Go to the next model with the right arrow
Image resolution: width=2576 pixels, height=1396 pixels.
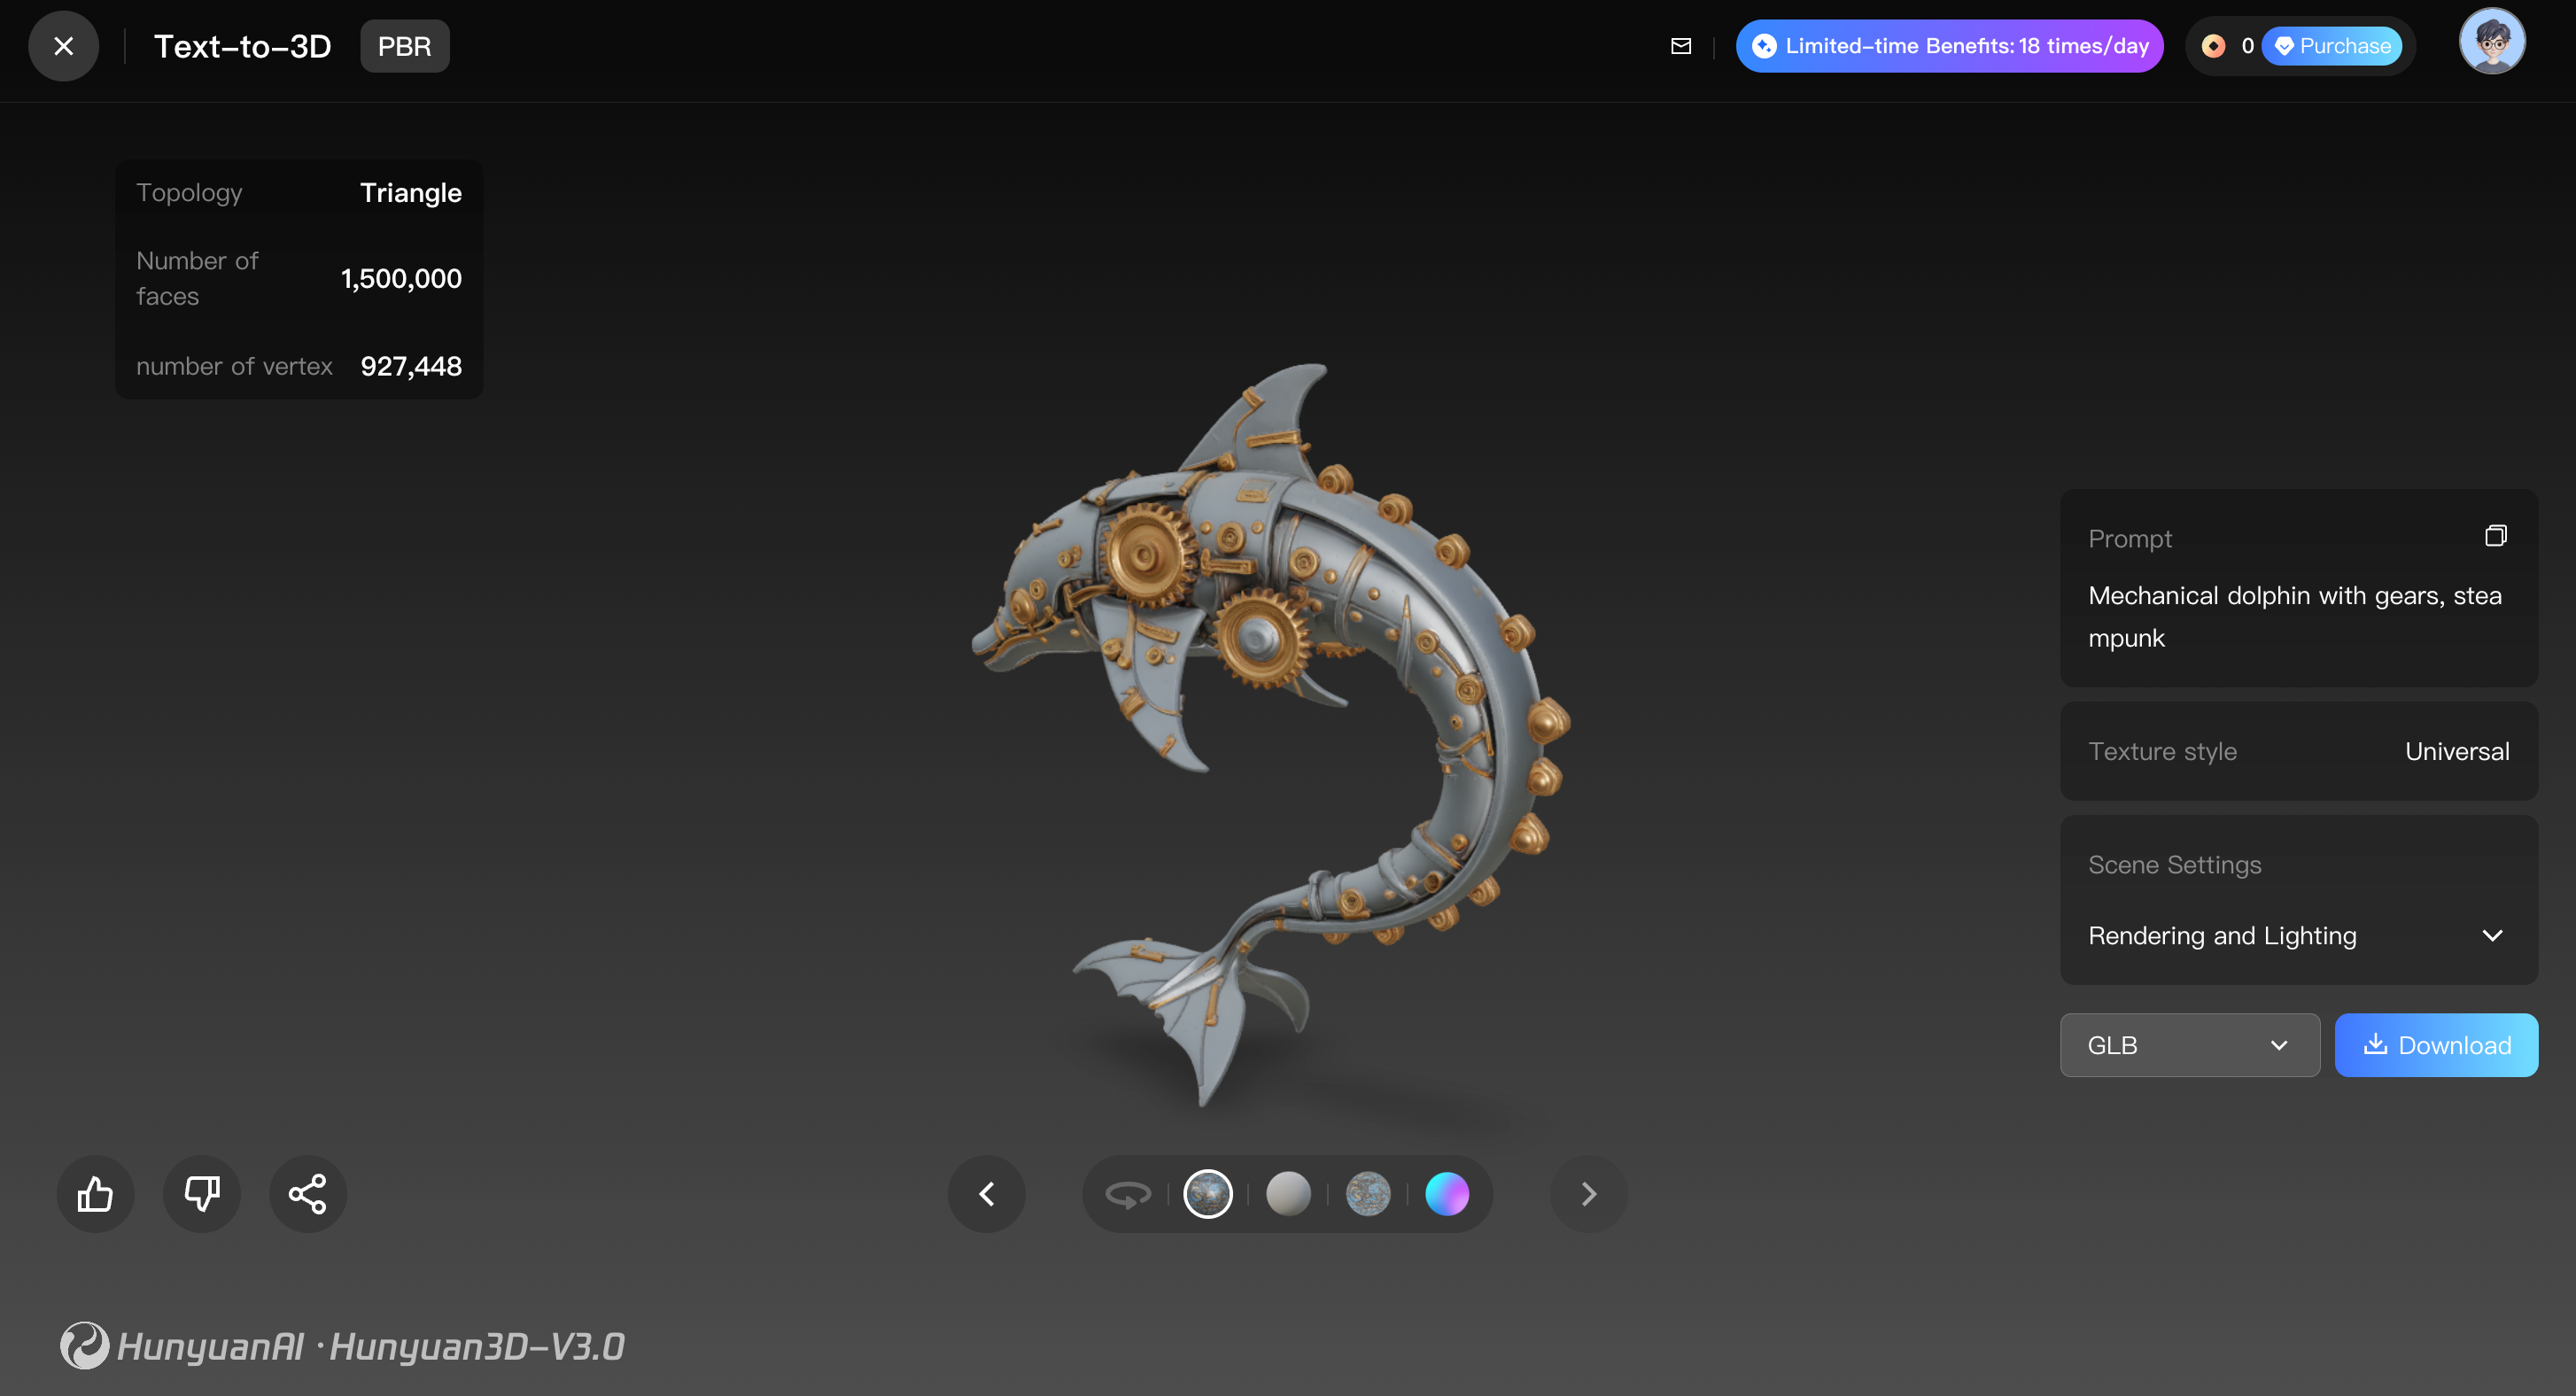(x=1588, y=1194)
